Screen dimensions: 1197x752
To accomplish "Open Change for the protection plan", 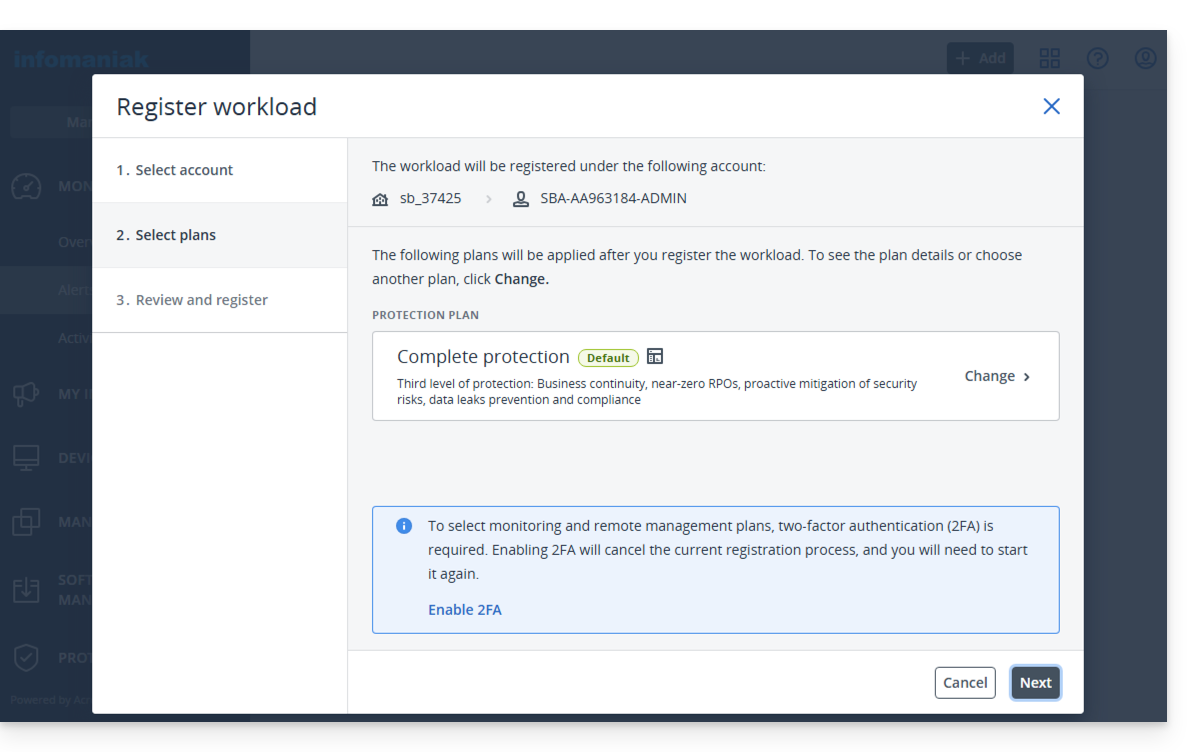I will 997,376.
